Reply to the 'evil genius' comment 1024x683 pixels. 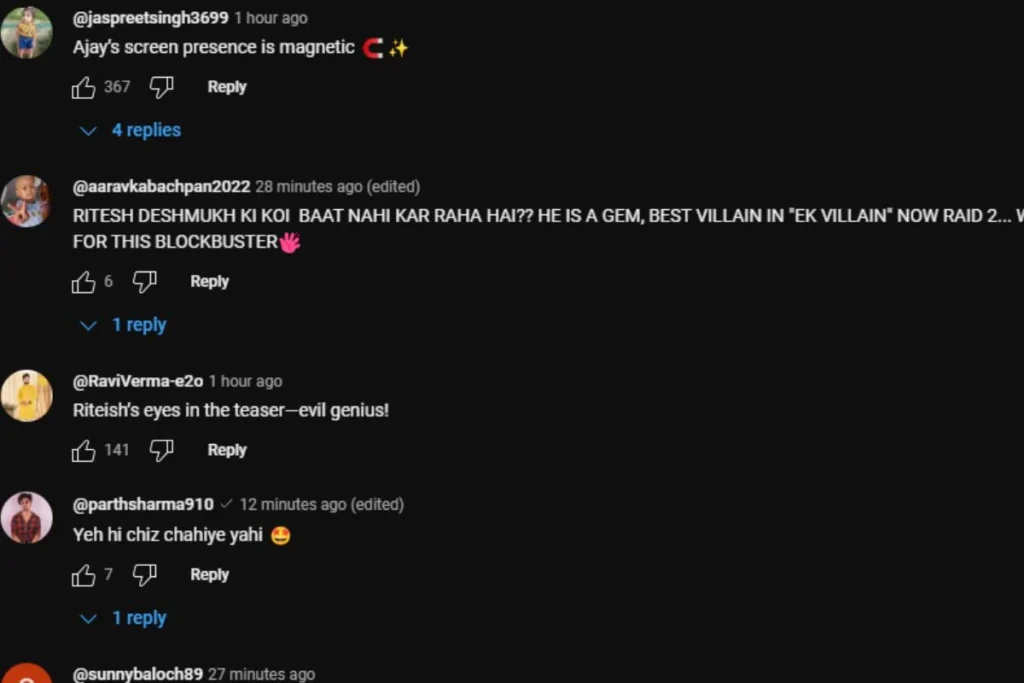[227, 450]
